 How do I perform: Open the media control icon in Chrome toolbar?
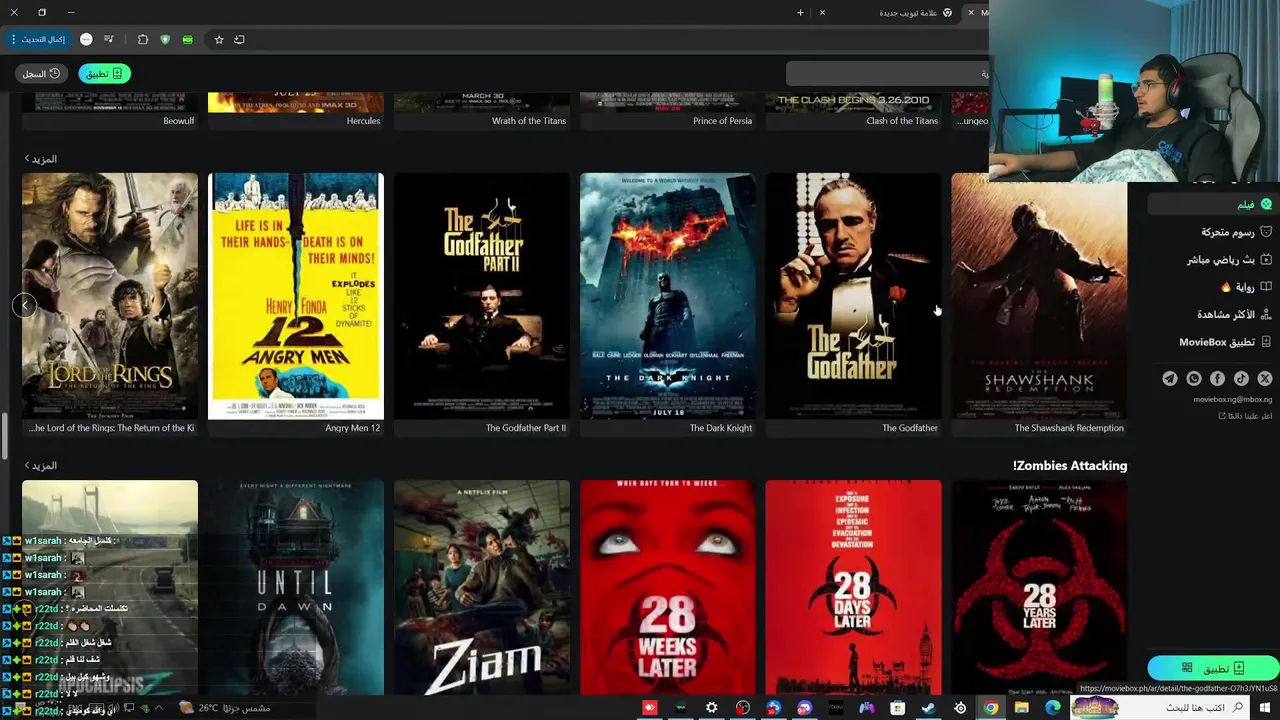(108, 39)
